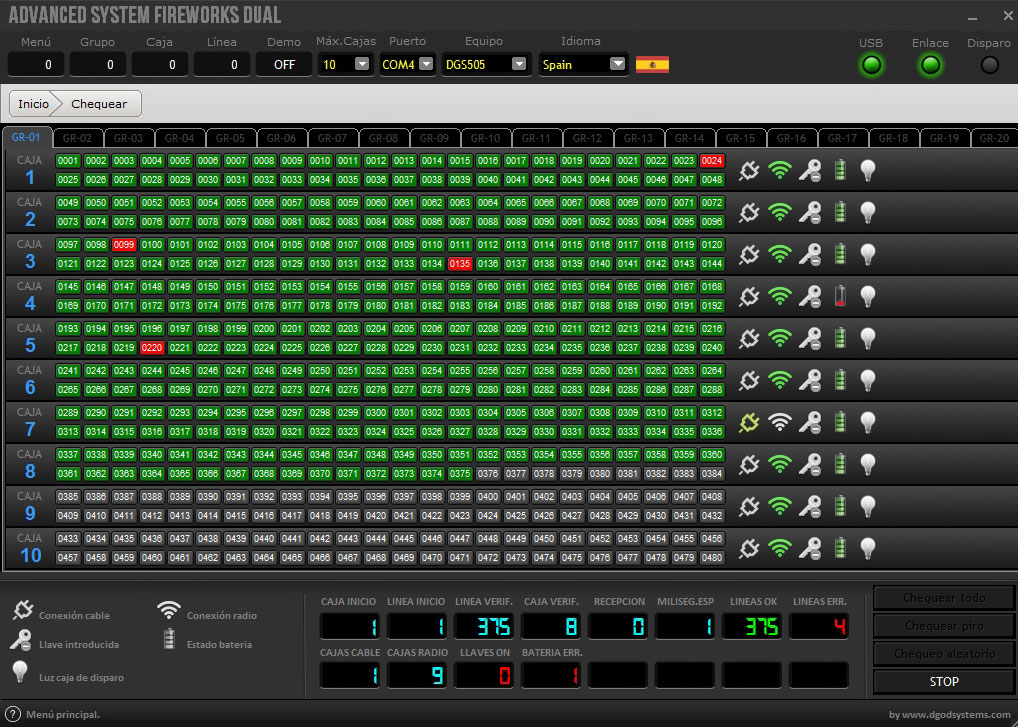Click the Menú number input field
Viewport: 1018px width, 727px height.
pos(37,64)
